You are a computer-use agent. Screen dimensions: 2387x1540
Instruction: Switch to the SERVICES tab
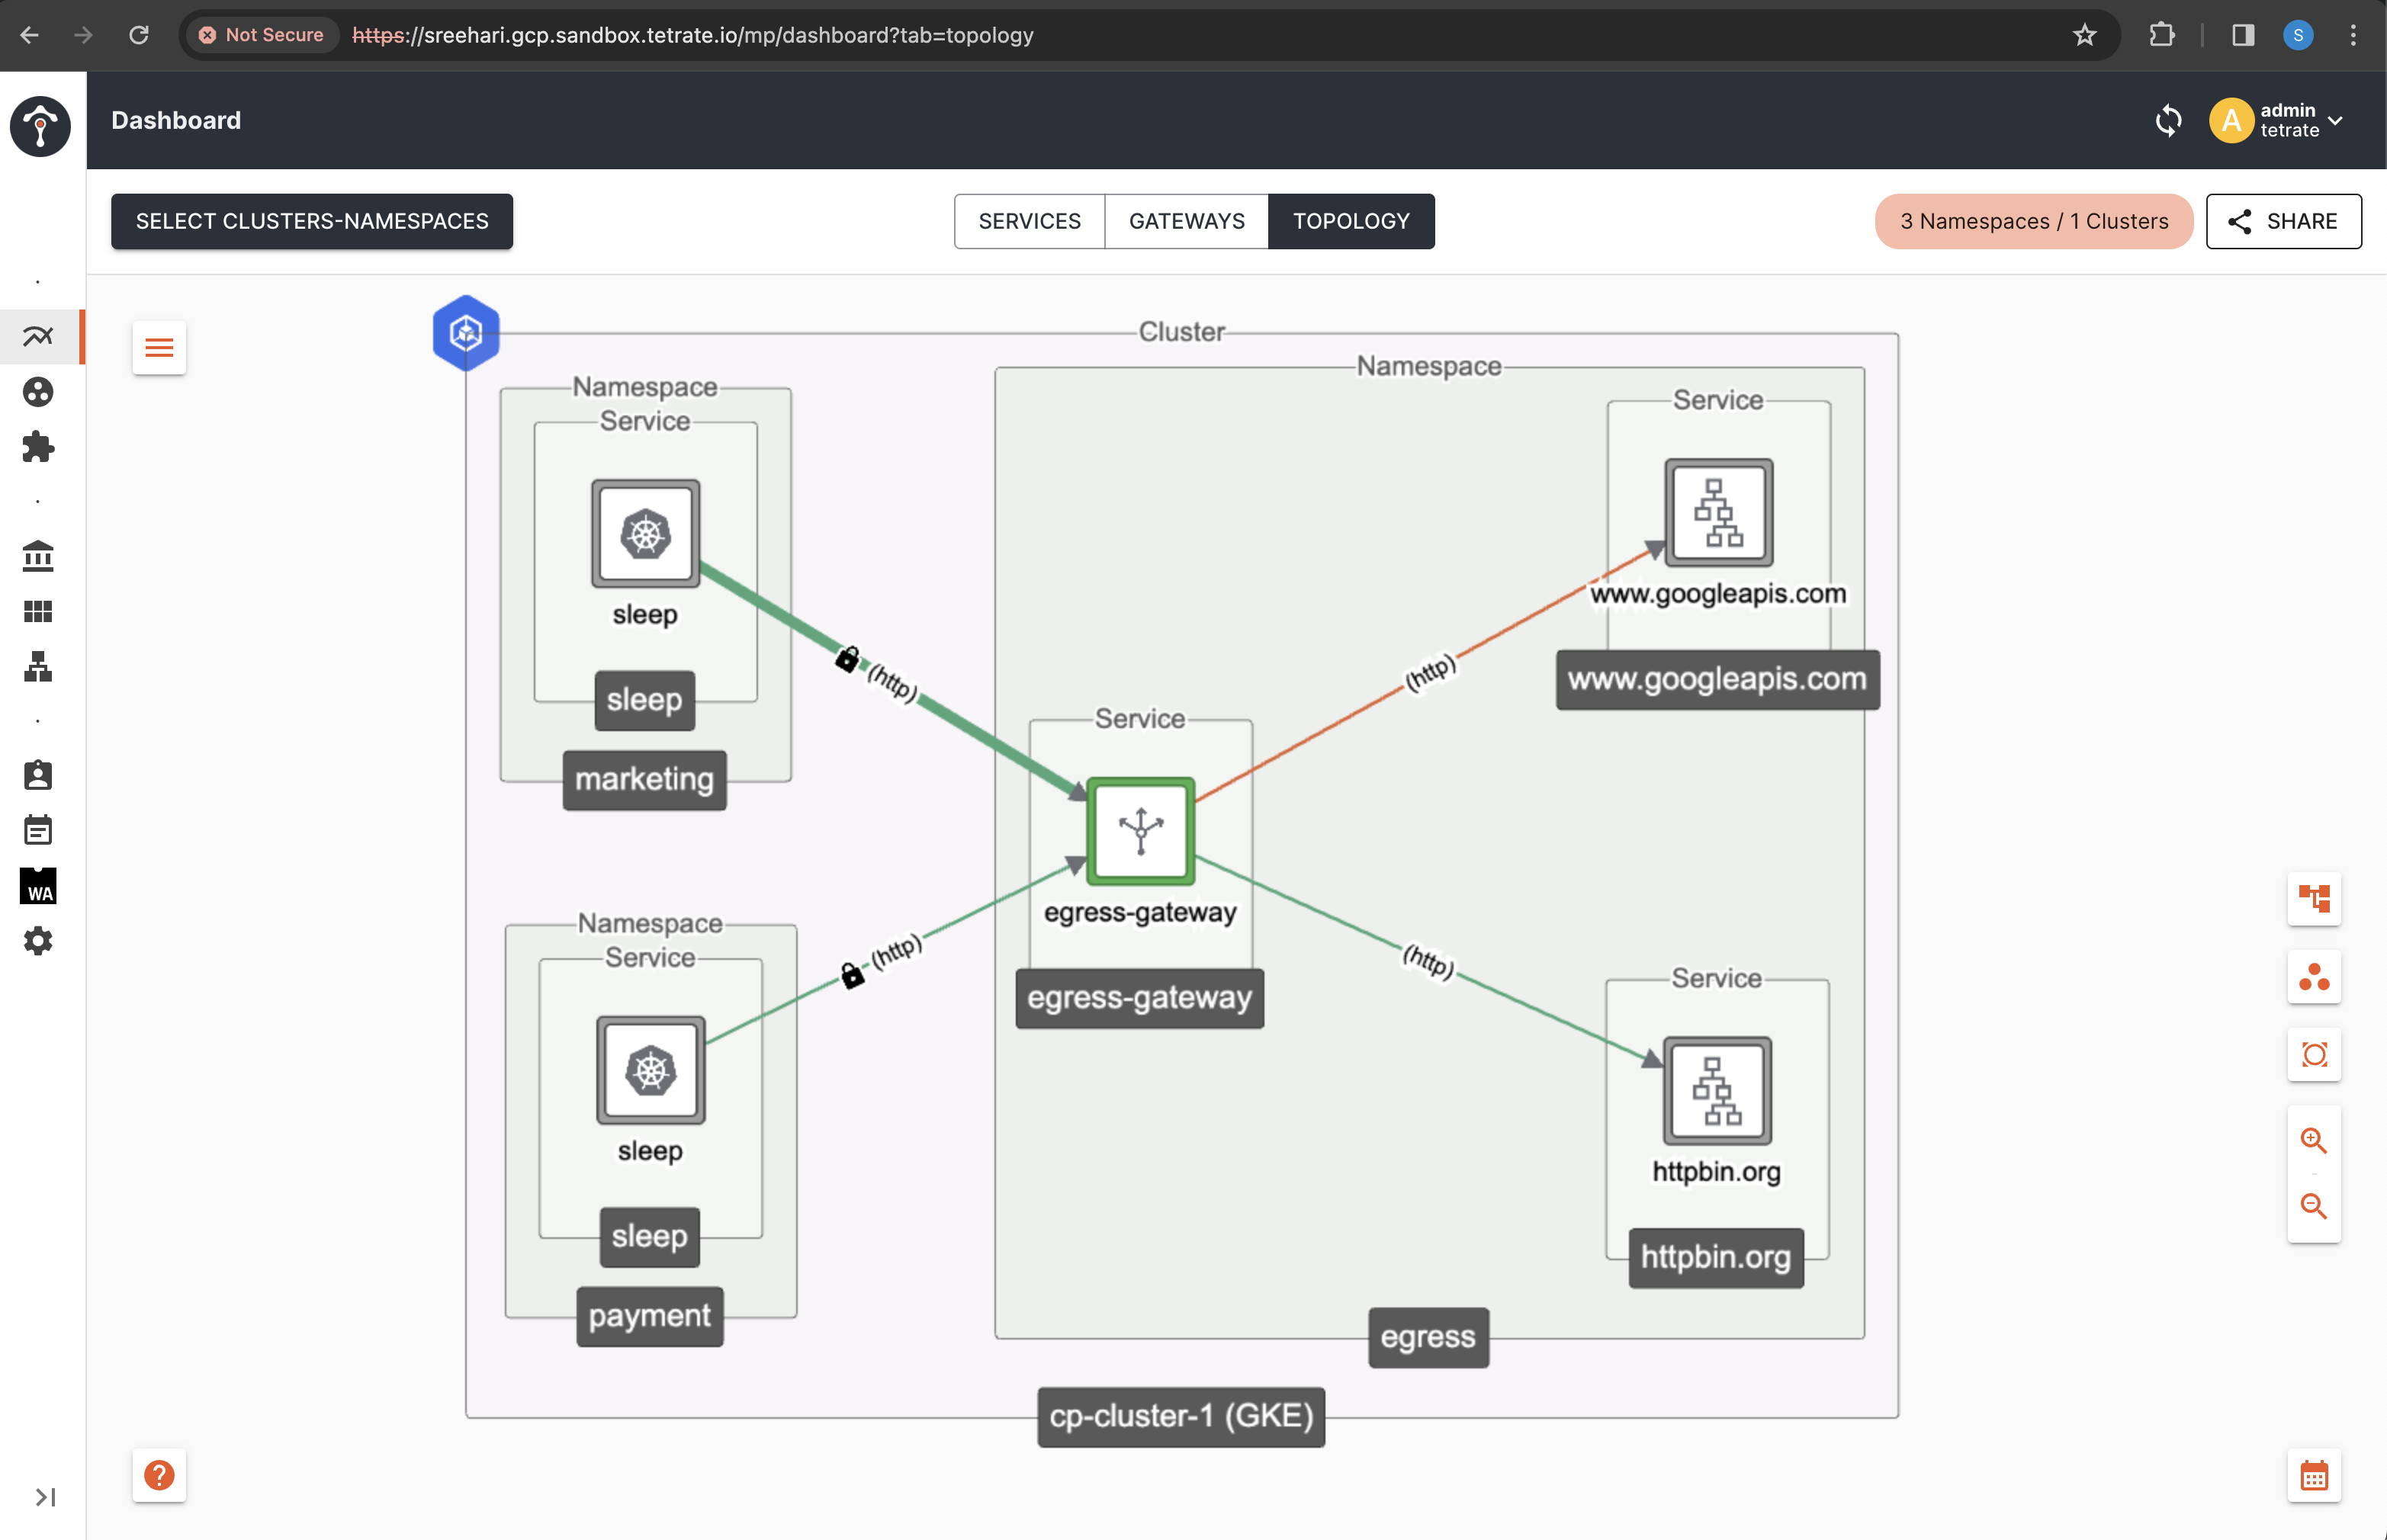1029,221
